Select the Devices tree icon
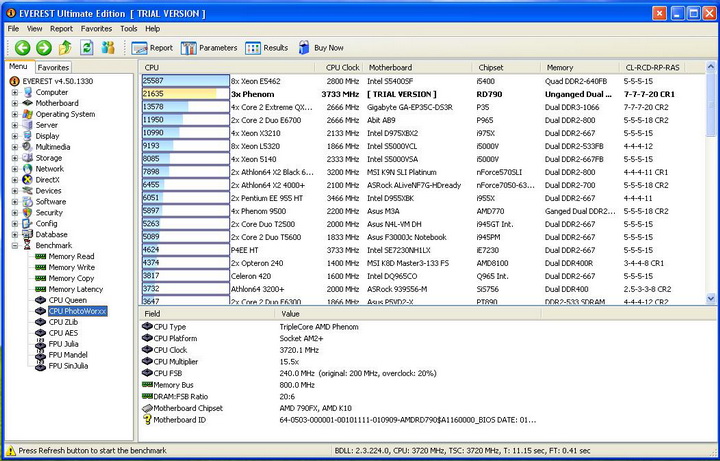Image resolution: width=720 pixels, height=461 pixels. point(28,191)
